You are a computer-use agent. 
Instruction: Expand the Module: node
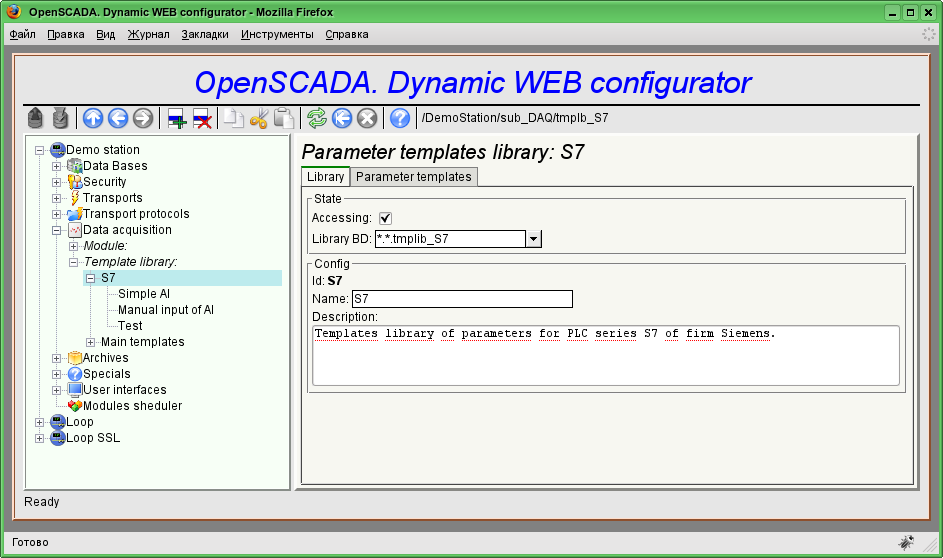(73, 247)
